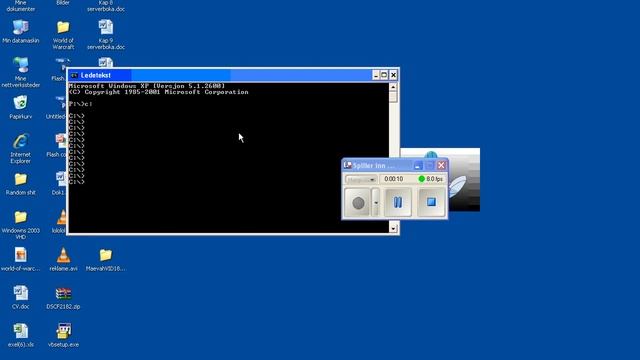
Task: Click the recorder window title bar icon
Action: coord(347,165)
